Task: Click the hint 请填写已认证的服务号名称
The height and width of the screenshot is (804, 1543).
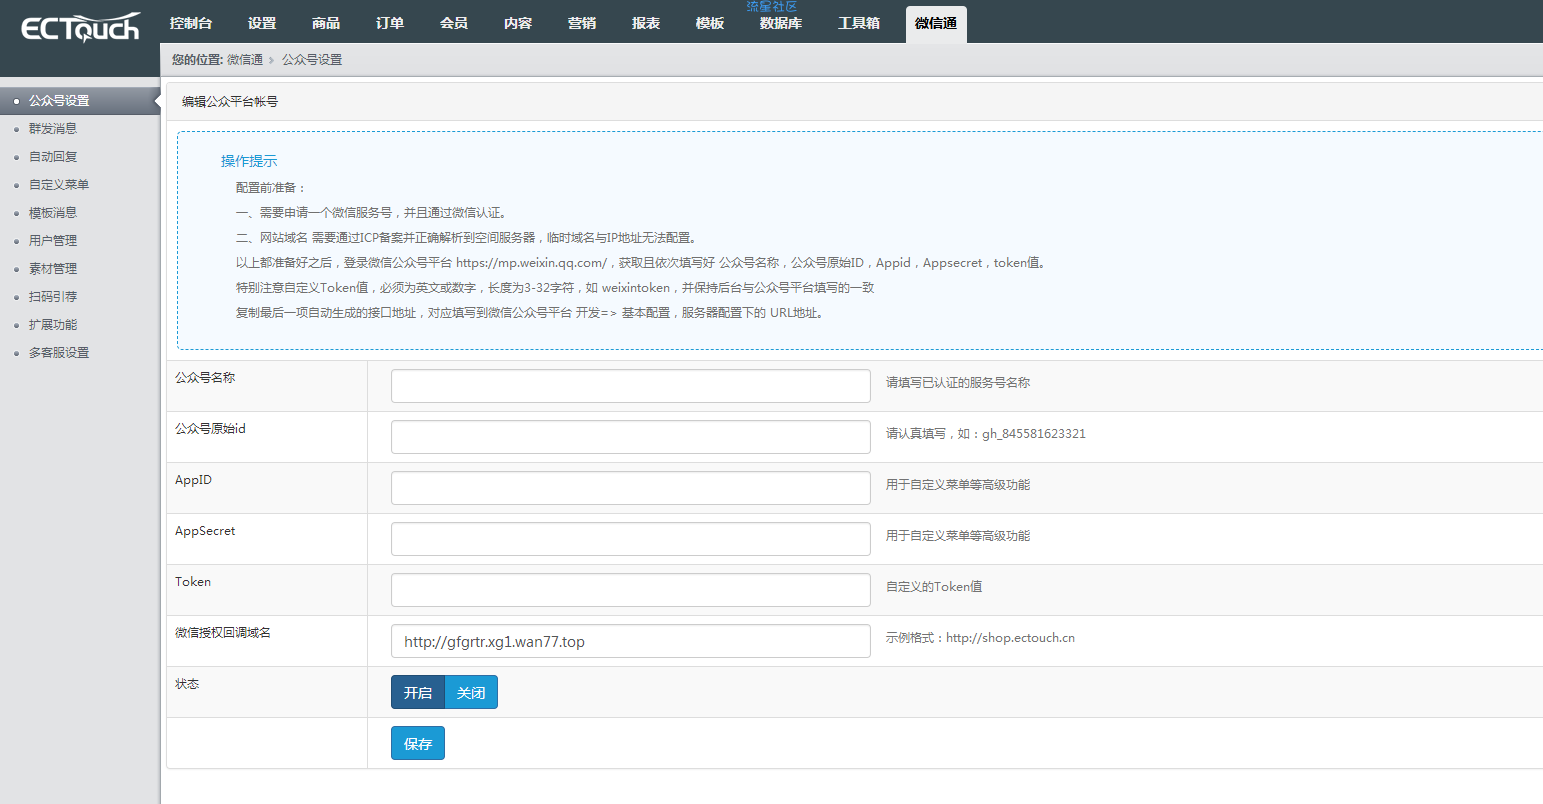Action: [x=958, y=383]
